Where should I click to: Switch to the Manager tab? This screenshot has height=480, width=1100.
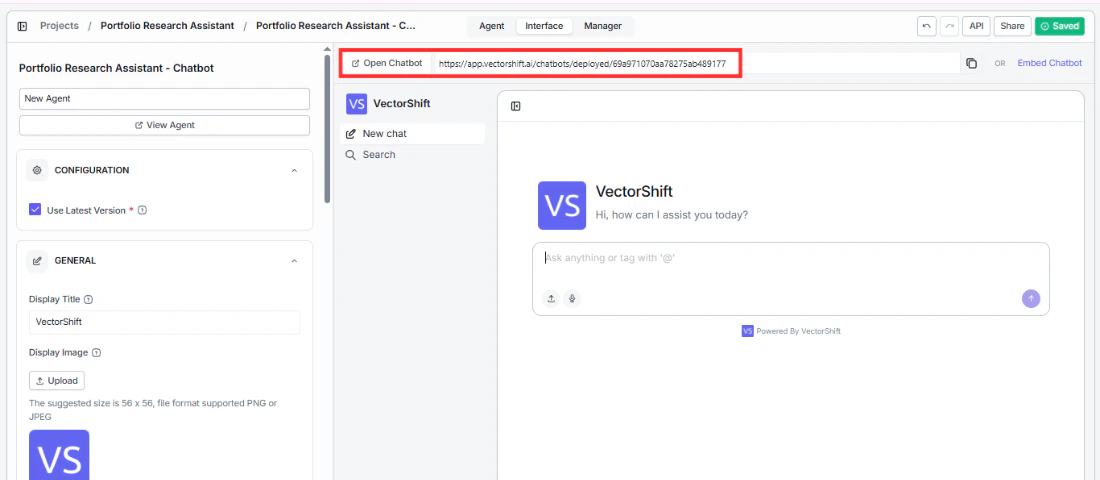point(603,26)
